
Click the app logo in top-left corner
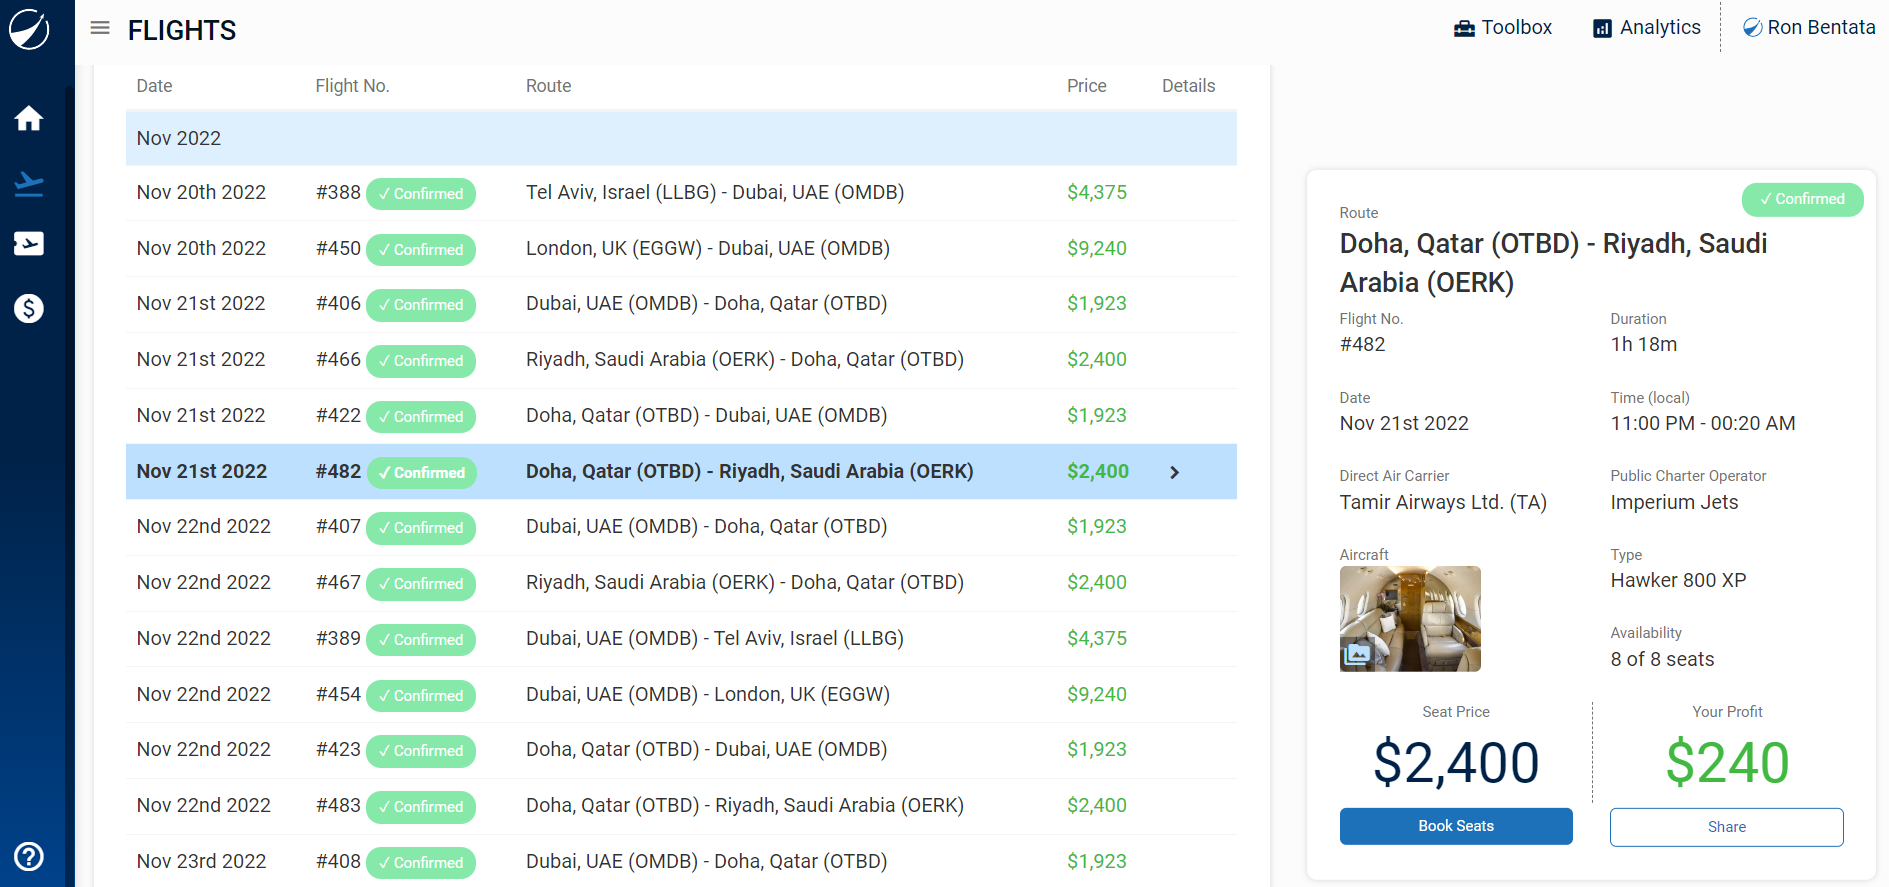pos(29,29)
